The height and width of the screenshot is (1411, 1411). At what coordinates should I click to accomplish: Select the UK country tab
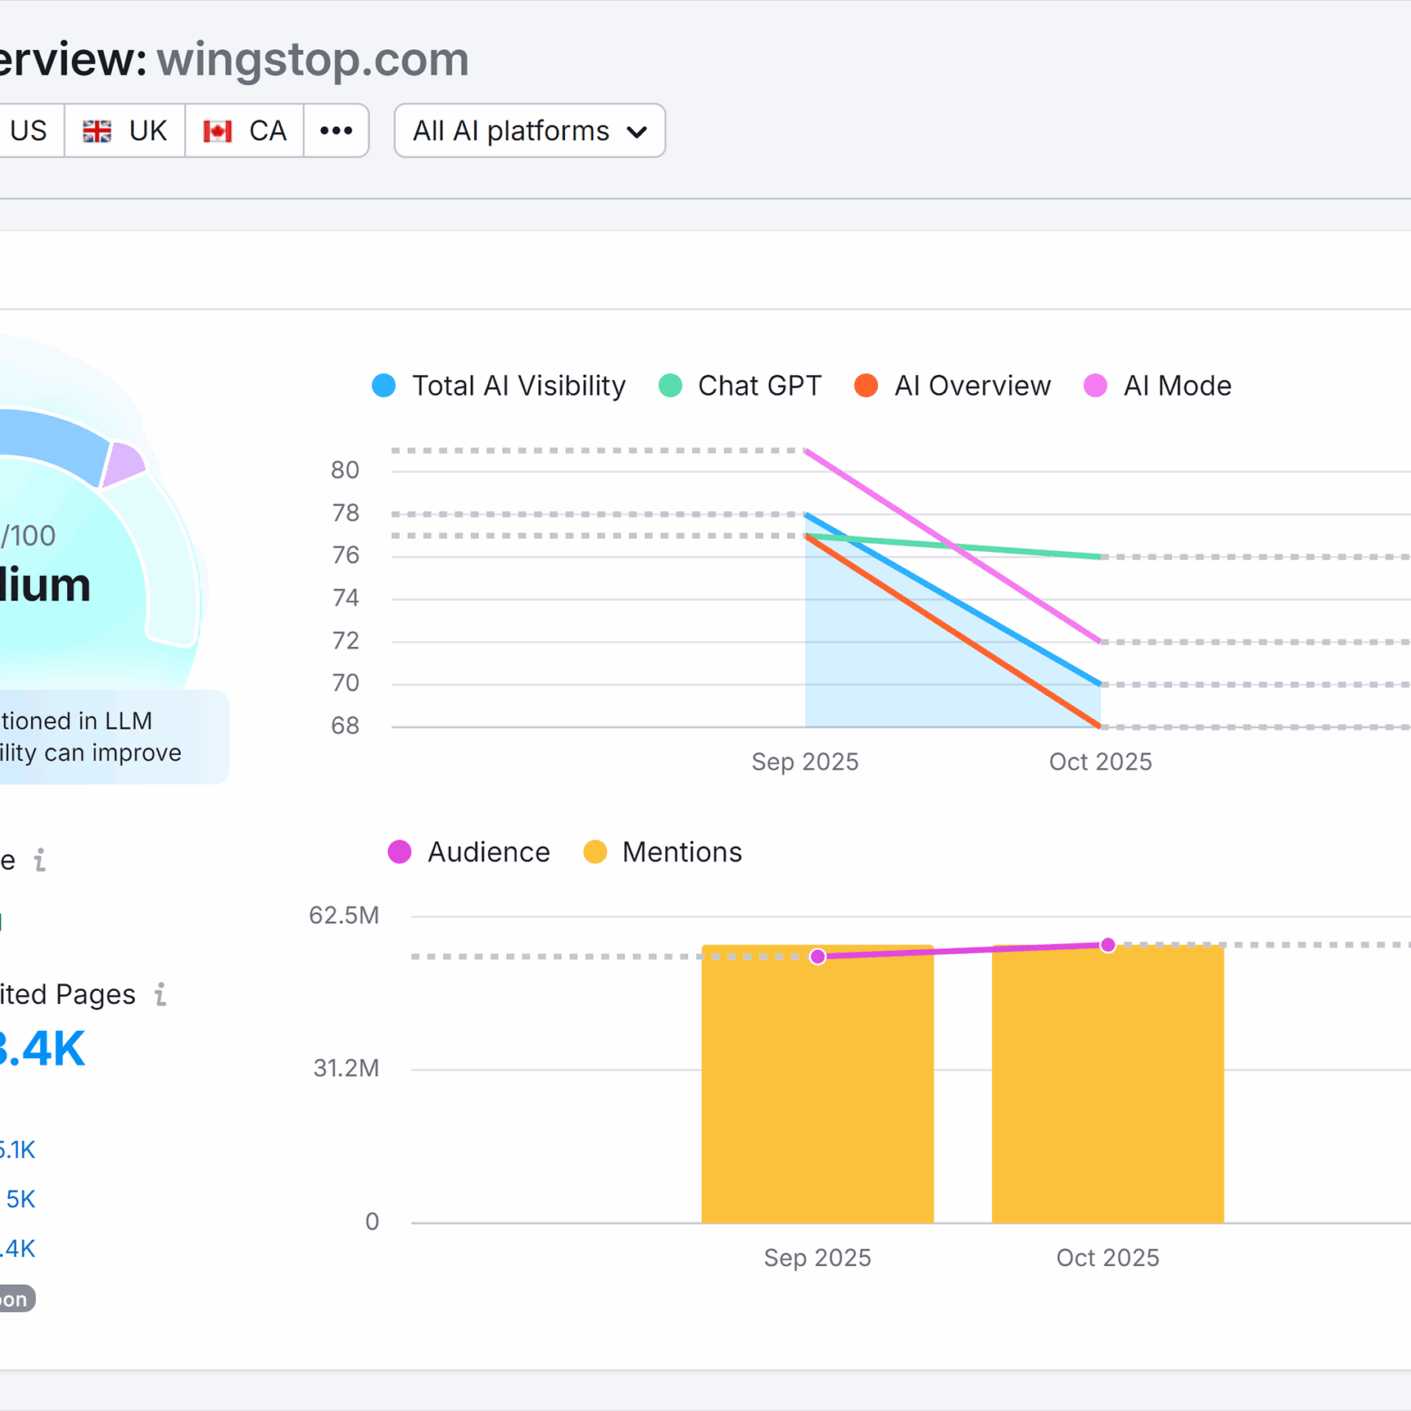click(125, 131)
